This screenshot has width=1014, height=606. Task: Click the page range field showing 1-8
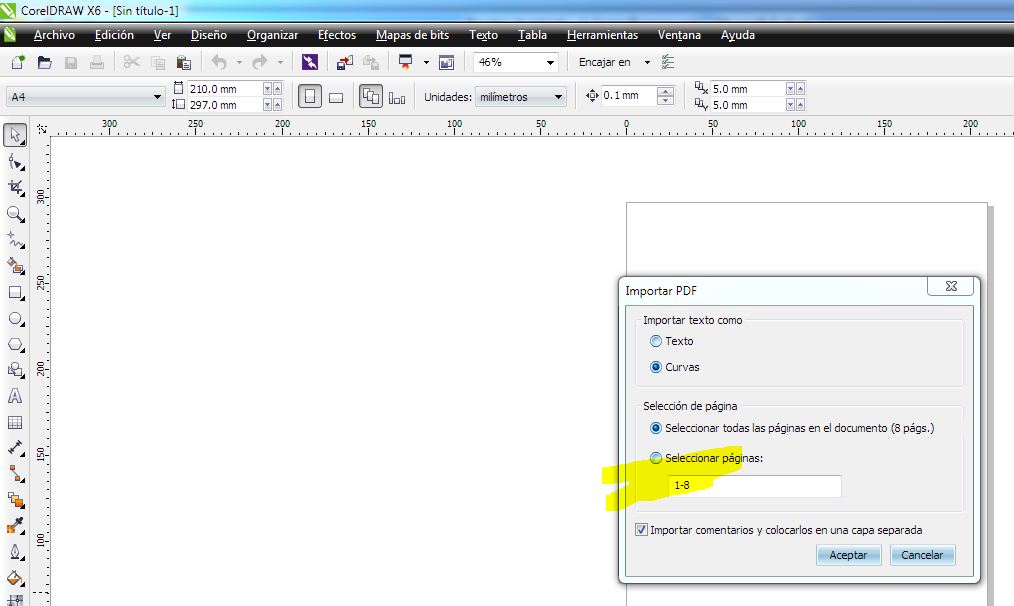pyautogui.click(x=755, y=486)
